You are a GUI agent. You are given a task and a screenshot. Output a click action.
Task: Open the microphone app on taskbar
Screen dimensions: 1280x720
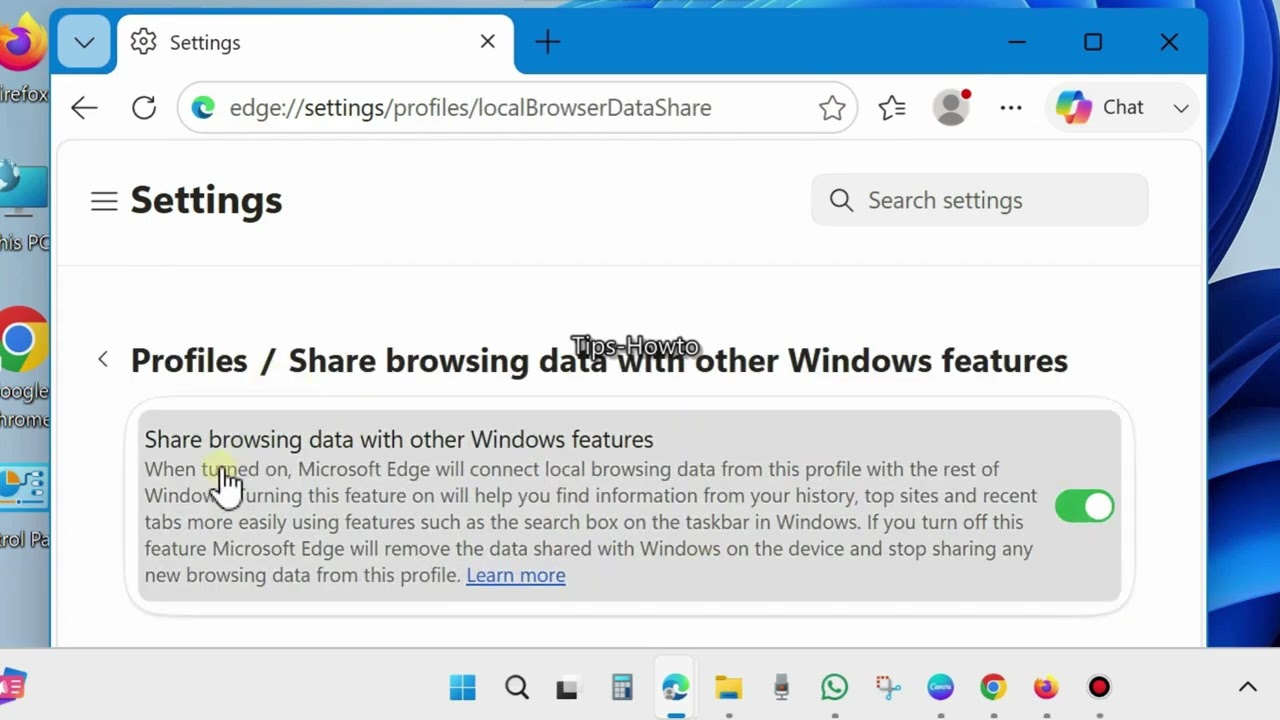(781, 687)
